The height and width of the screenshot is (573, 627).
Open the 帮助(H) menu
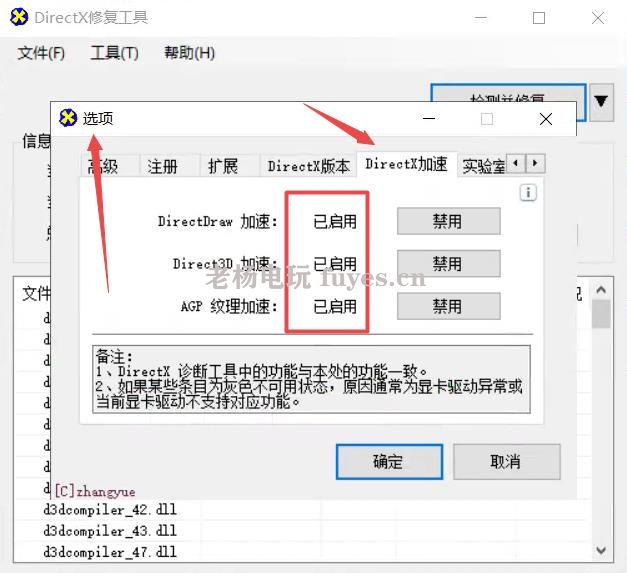click(190, 53)
